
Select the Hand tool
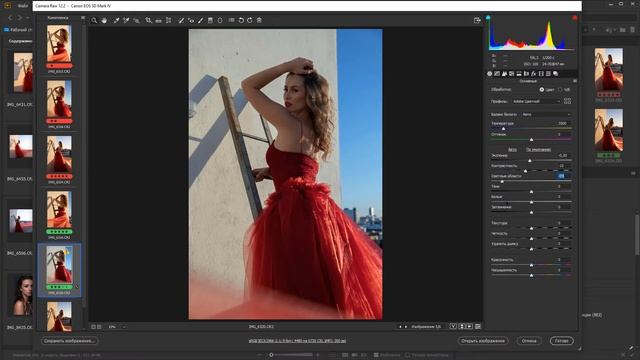(x=104, y=20)
